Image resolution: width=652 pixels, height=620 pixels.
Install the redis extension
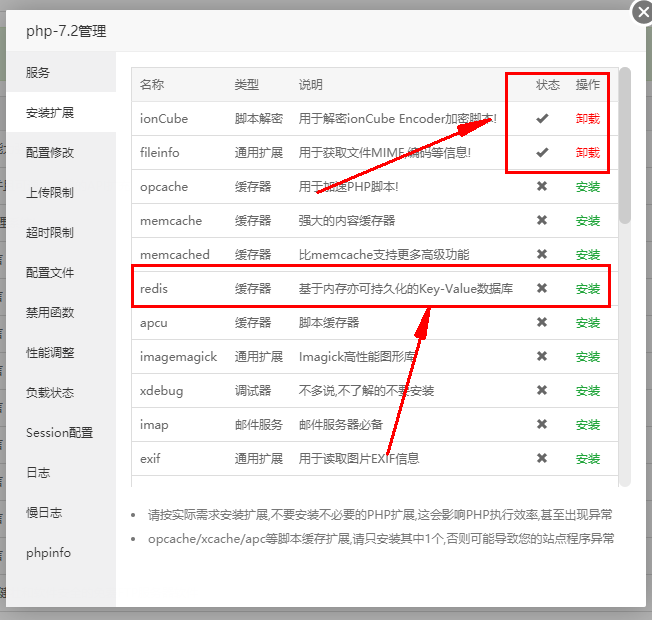(x=588, y=289)
